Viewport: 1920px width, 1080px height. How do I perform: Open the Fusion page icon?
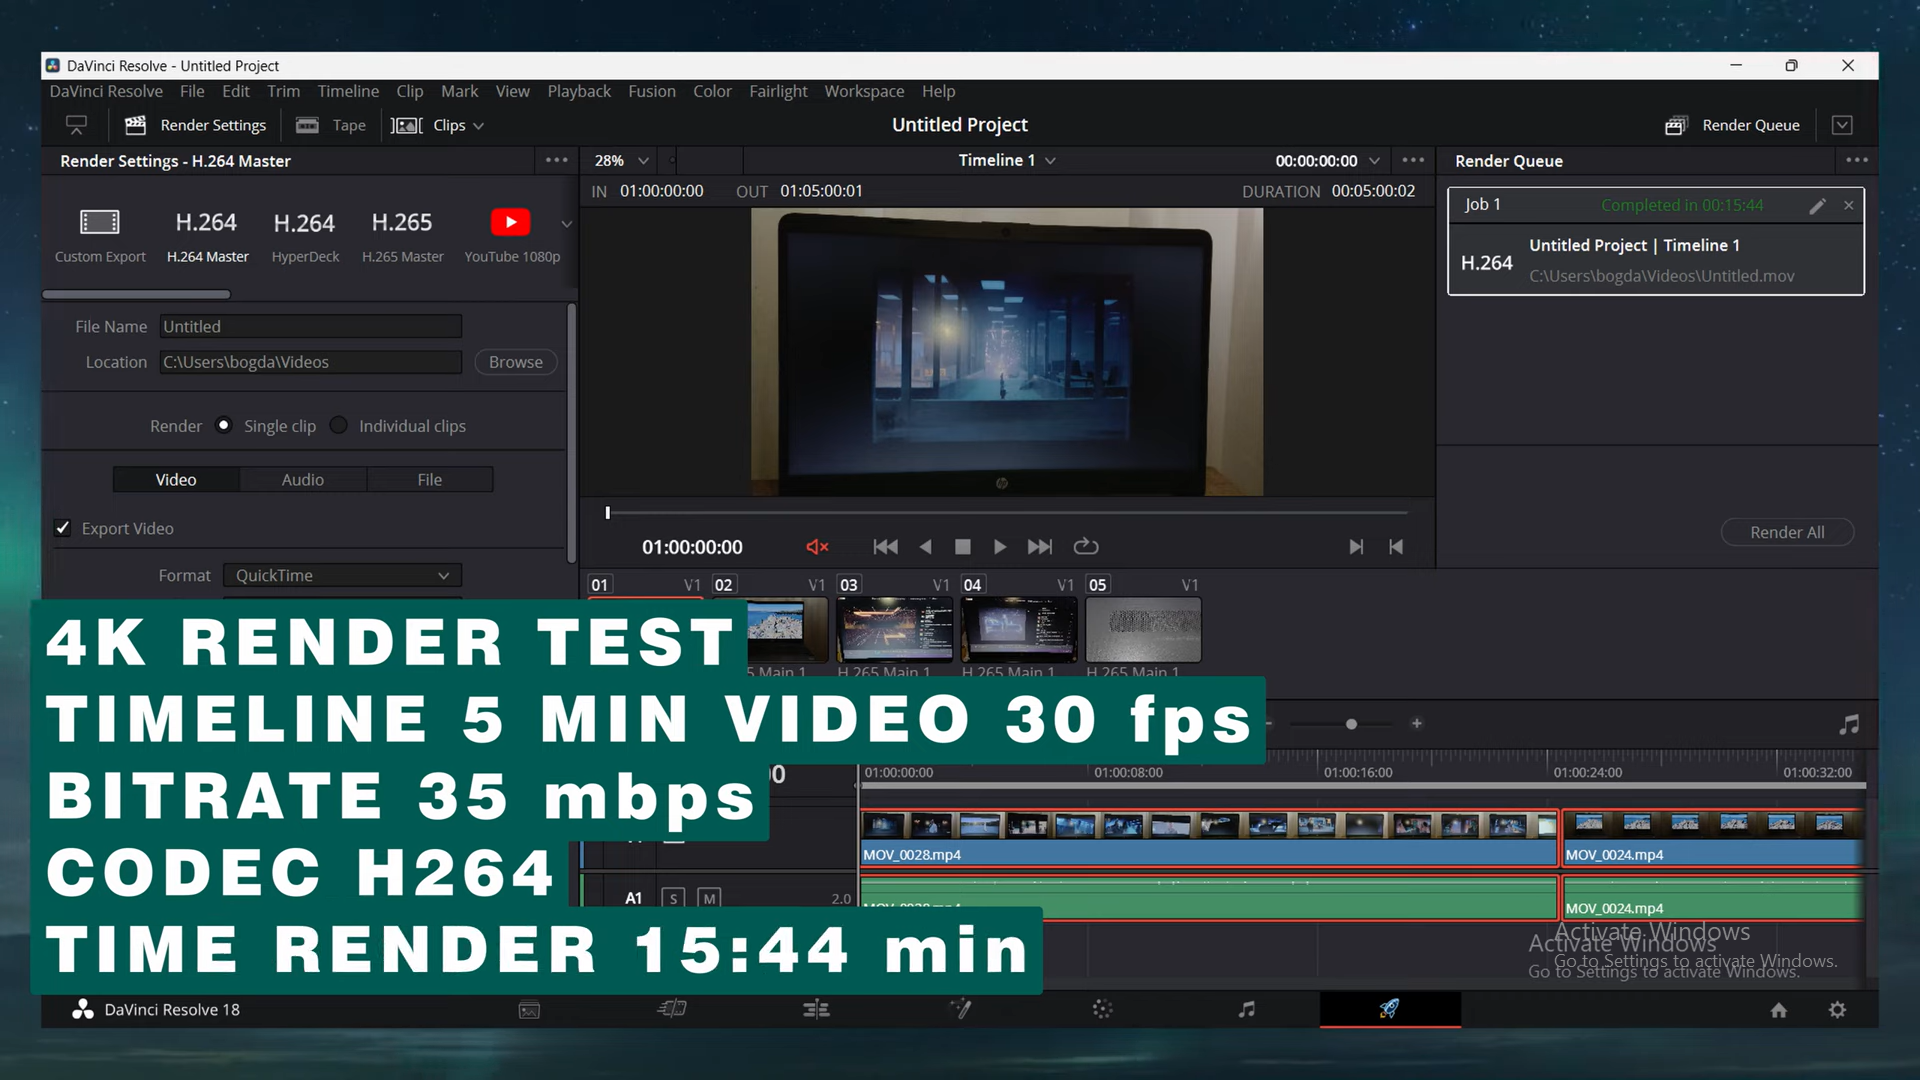[960, 1009]
